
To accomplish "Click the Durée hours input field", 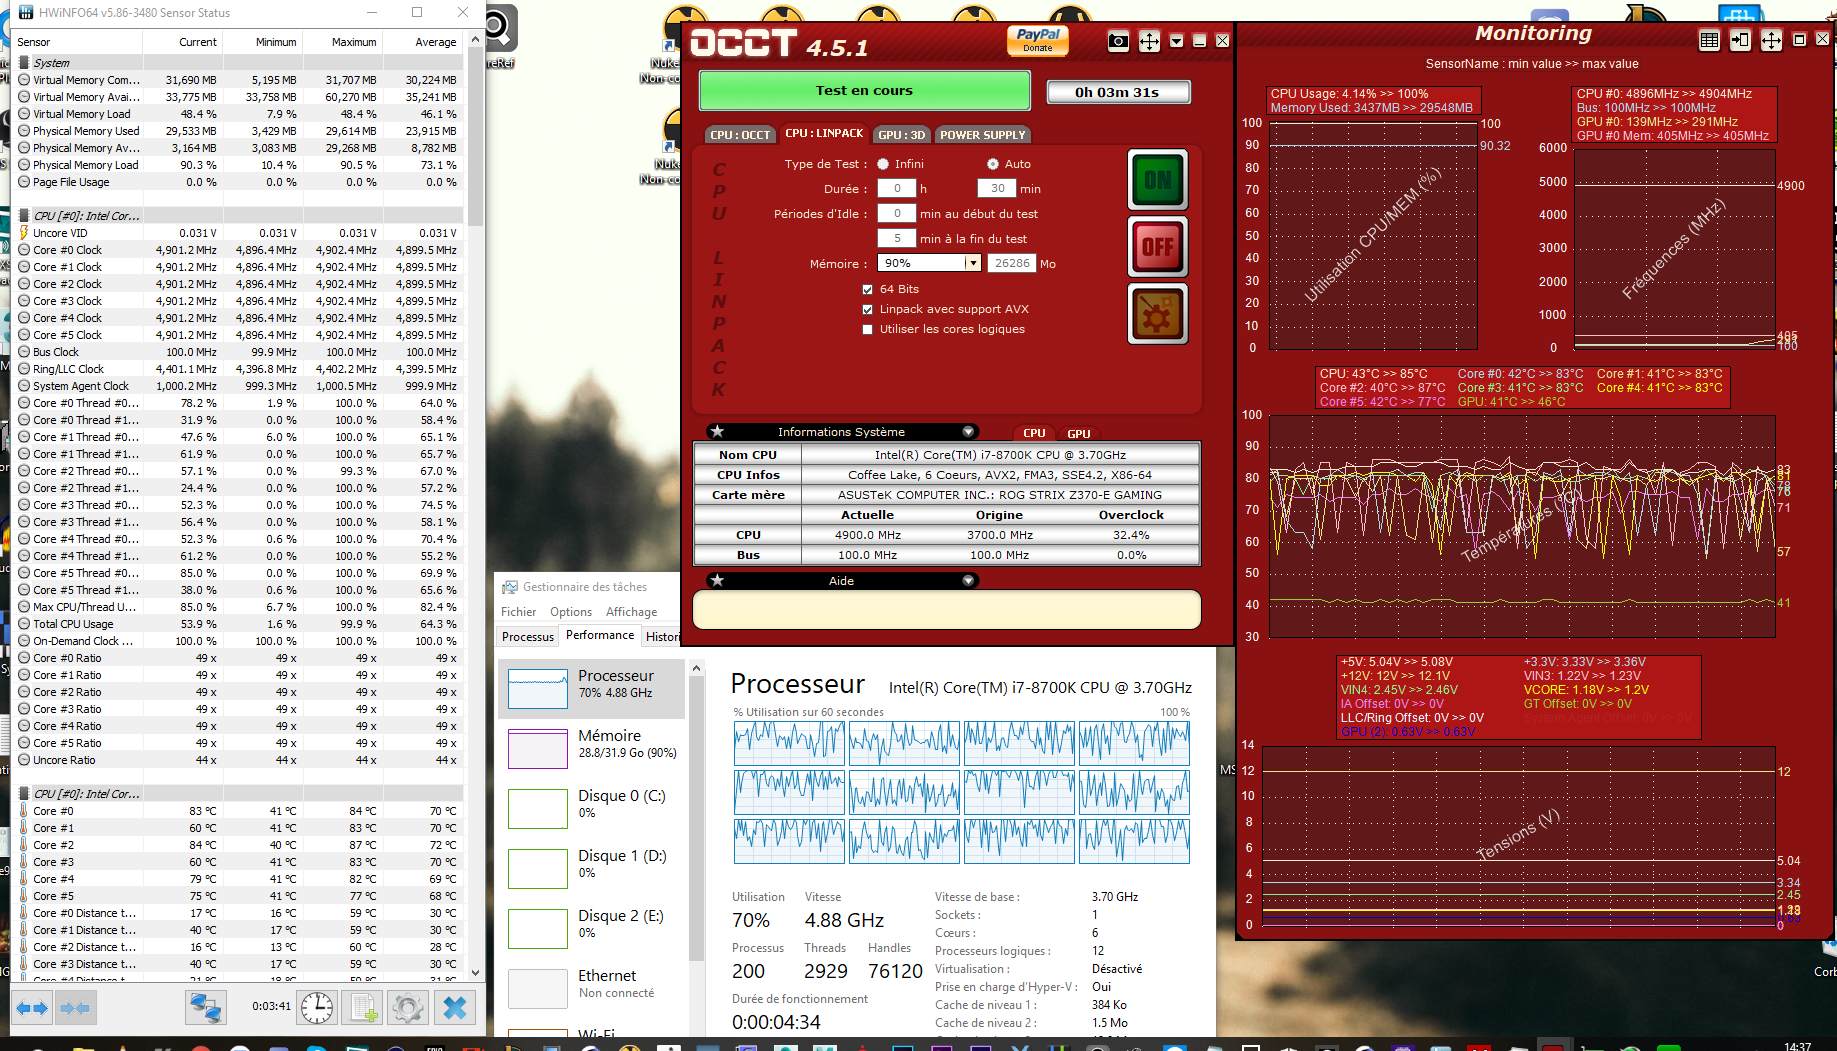I will pyautogui.click(x=897, y=188).
